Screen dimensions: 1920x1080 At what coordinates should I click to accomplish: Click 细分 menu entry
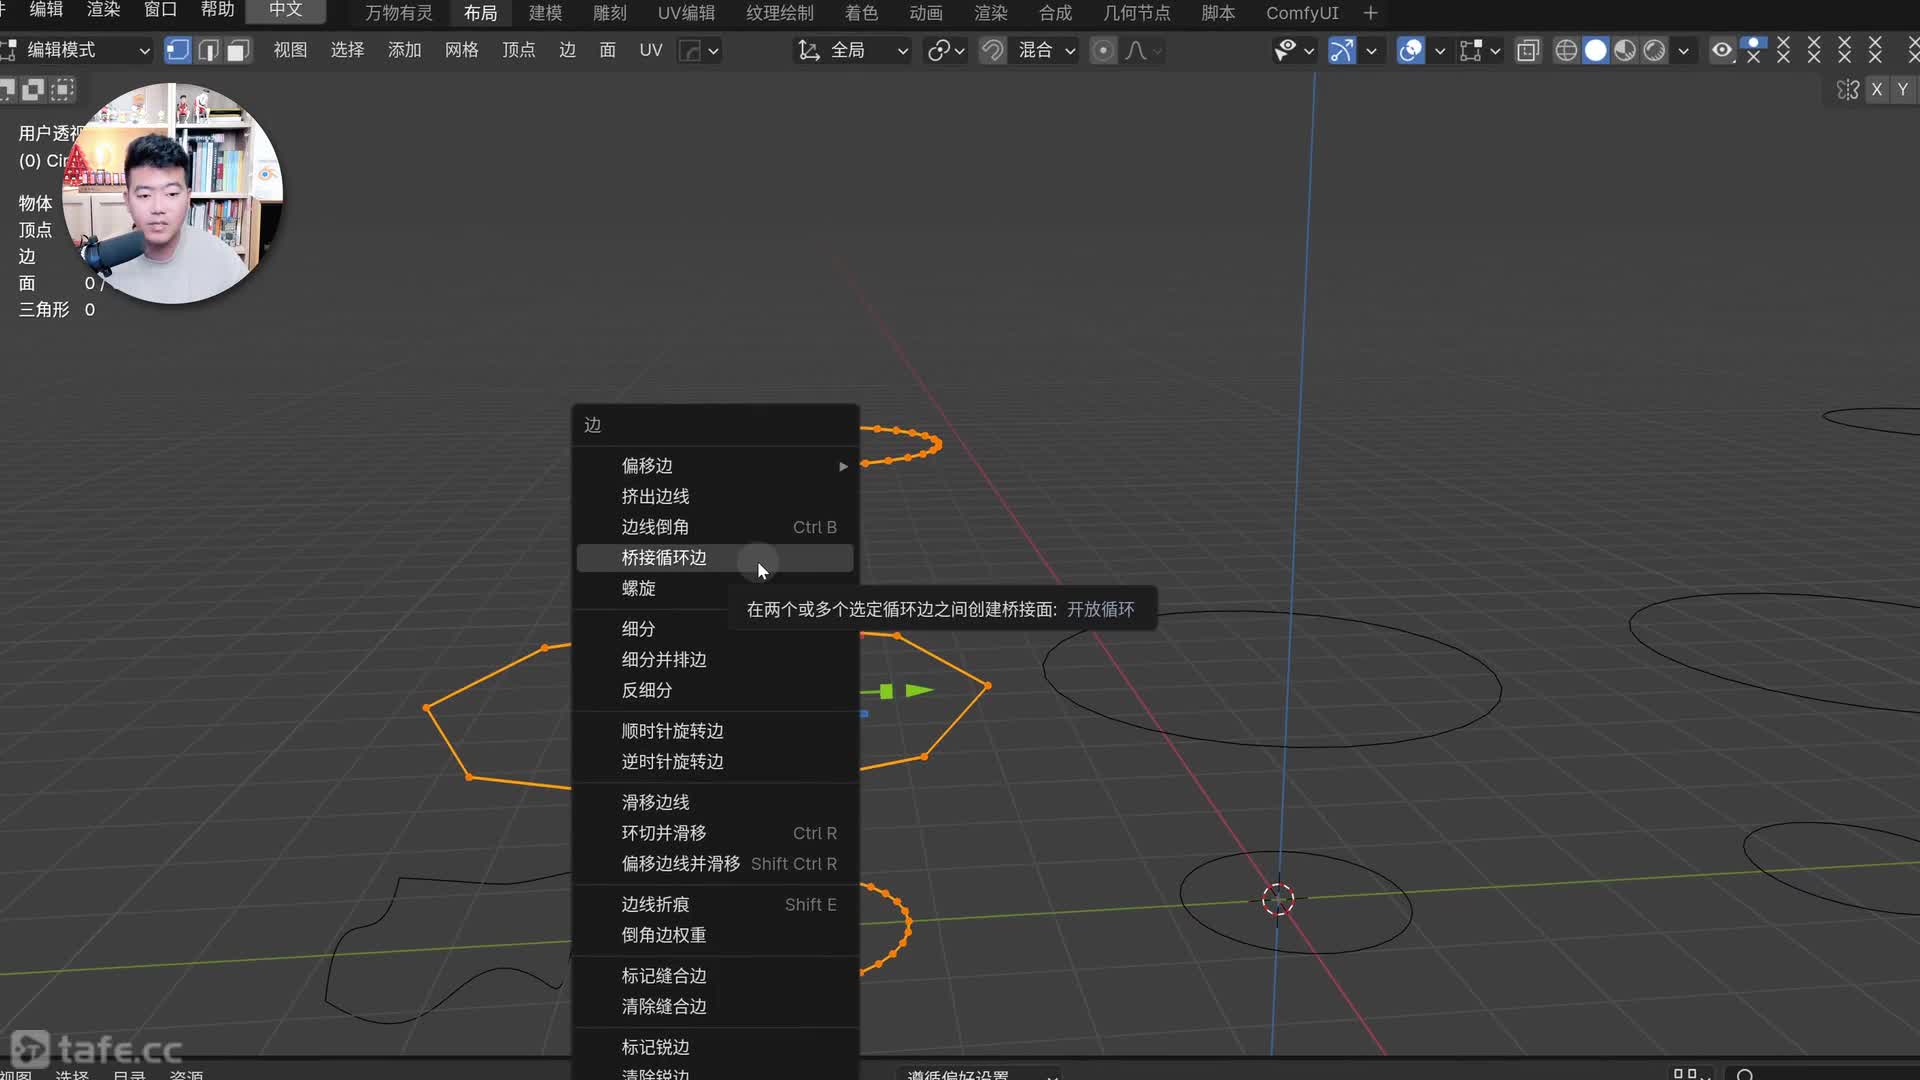[x=638, y=629]
